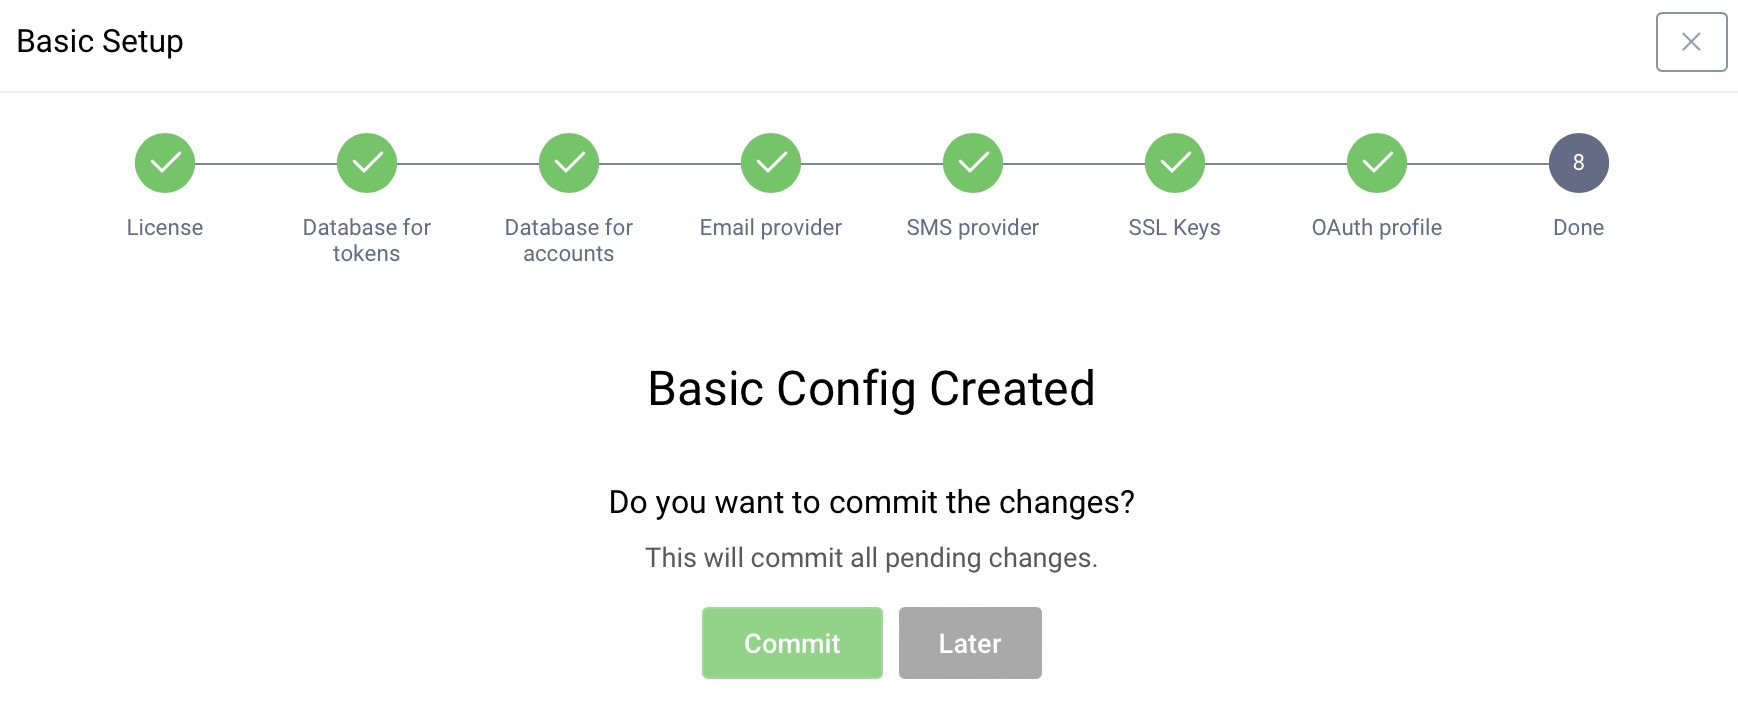This screenshot has height=702, width=1738.
Task: Click the Database for accounts label
Action: (568, 240)
